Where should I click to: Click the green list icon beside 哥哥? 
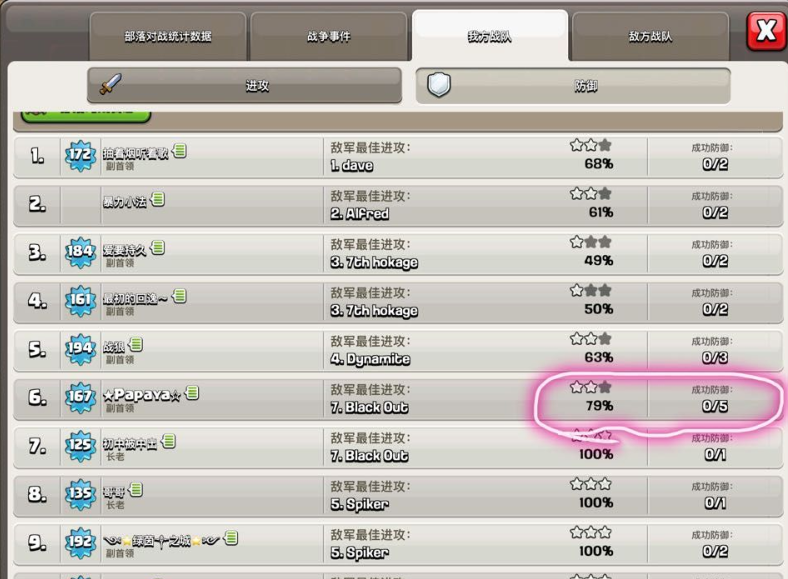[x=136, y=490]
